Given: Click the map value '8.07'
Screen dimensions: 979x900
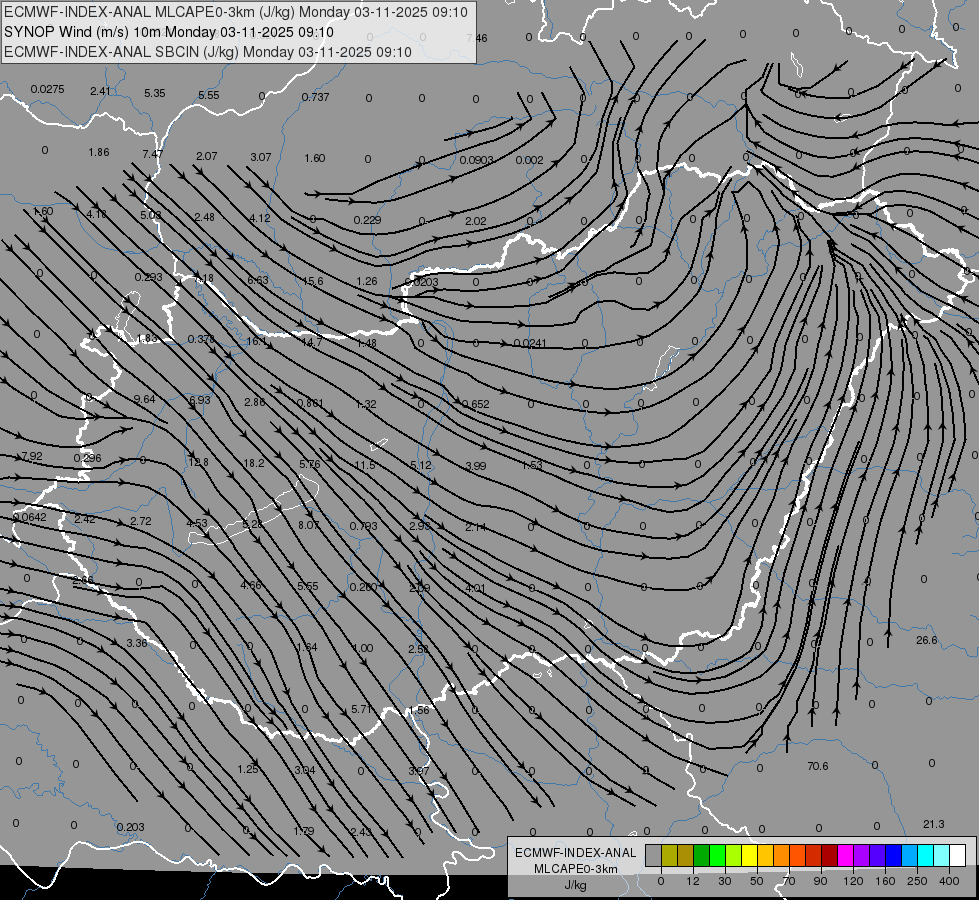Looking at the screenshot, I should click(309, 525).
